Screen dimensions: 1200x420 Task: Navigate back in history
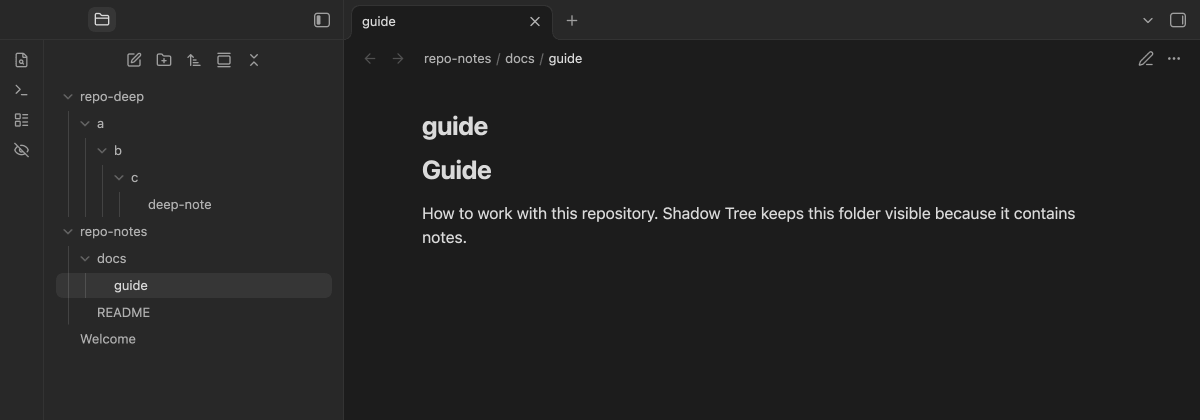click(370, 59)
